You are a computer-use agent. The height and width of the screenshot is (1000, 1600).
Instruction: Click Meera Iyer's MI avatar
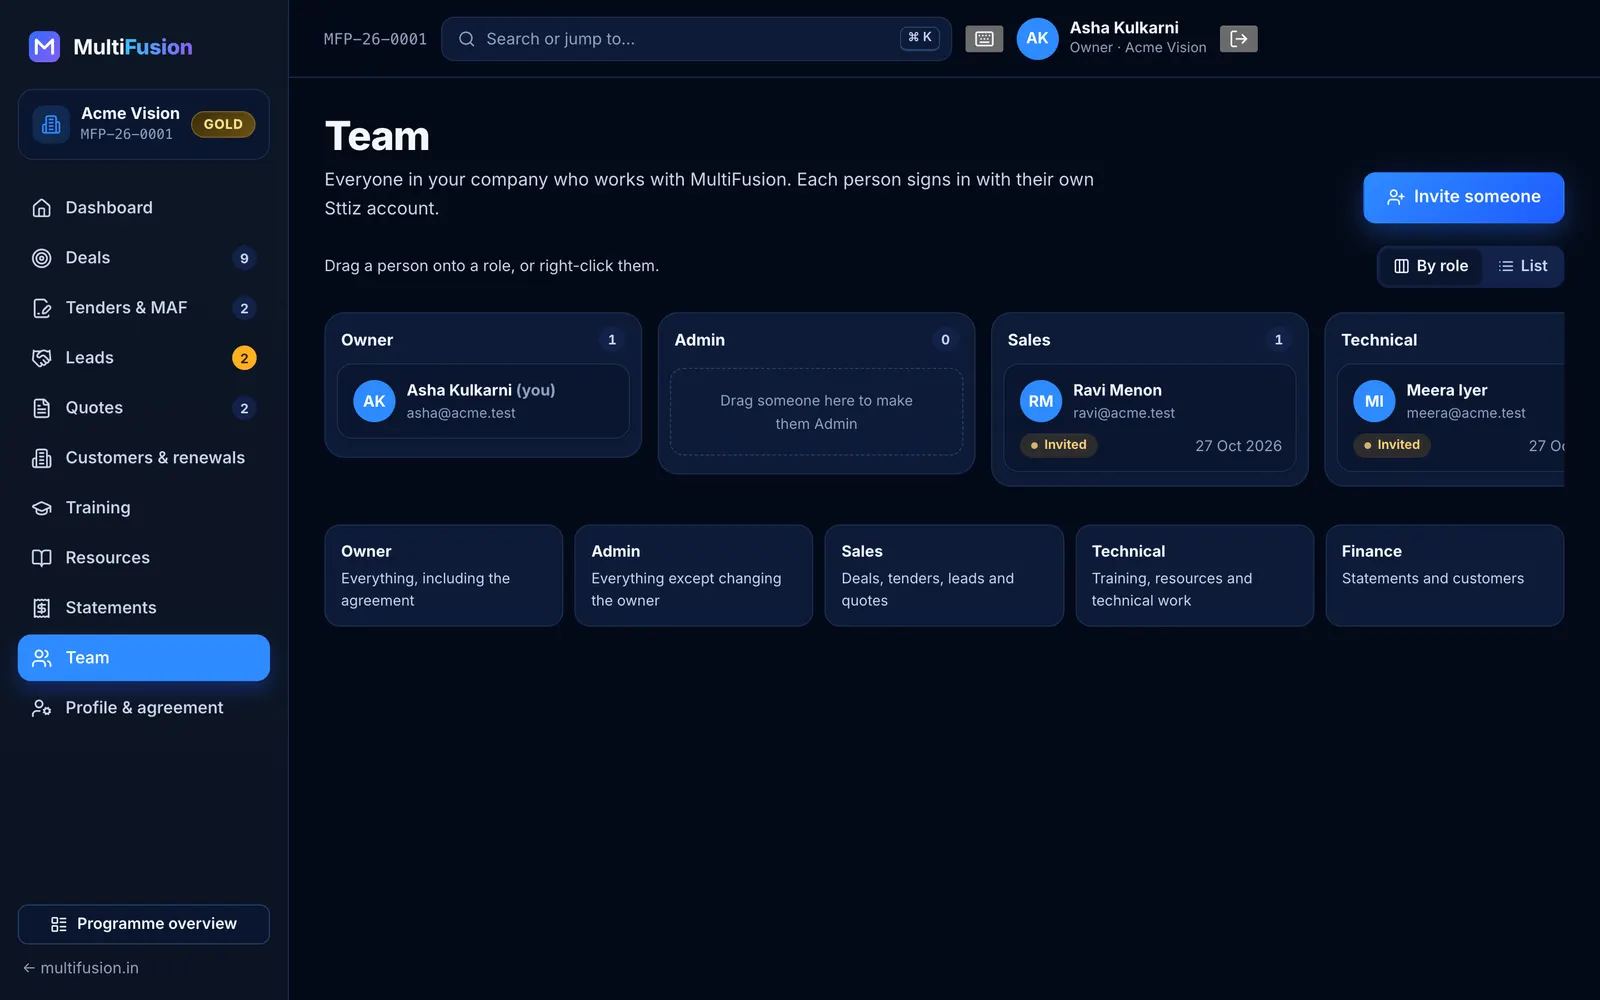pyautogui.click(x=1374, y=401)
